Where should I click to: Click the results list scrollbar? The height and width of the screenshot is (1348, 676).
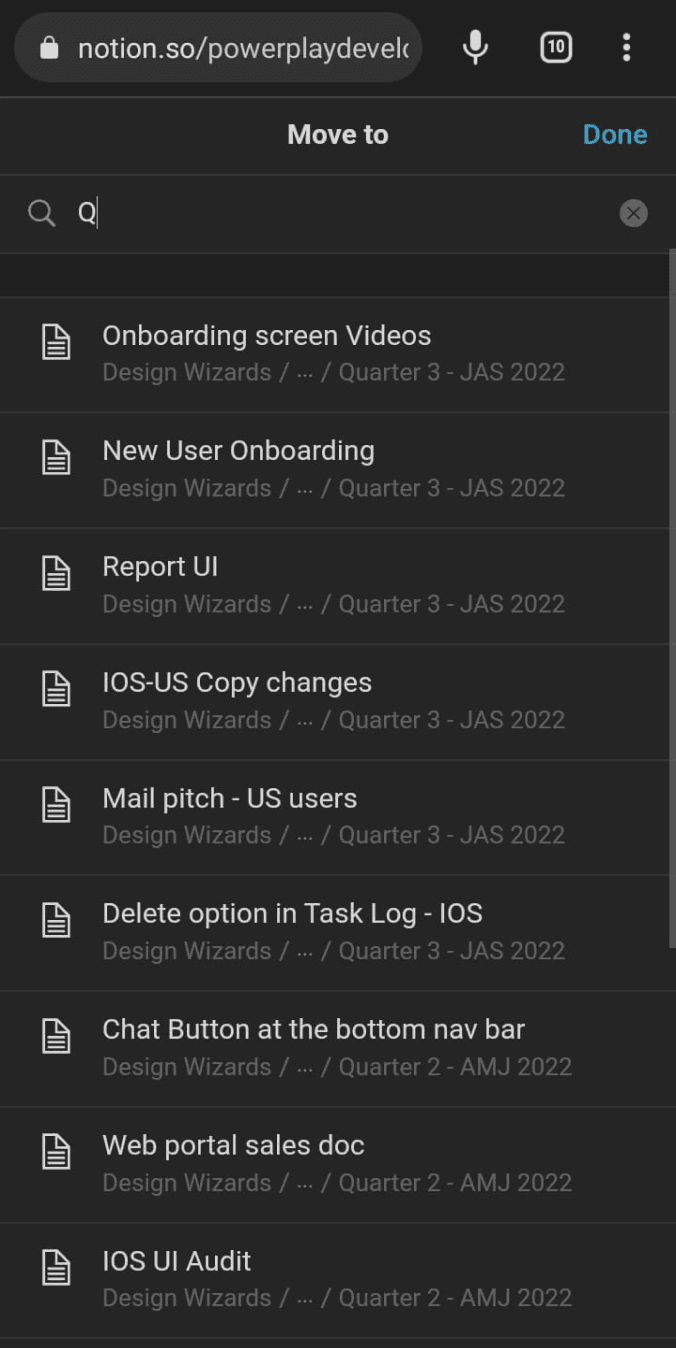click(x=672, y=598)
